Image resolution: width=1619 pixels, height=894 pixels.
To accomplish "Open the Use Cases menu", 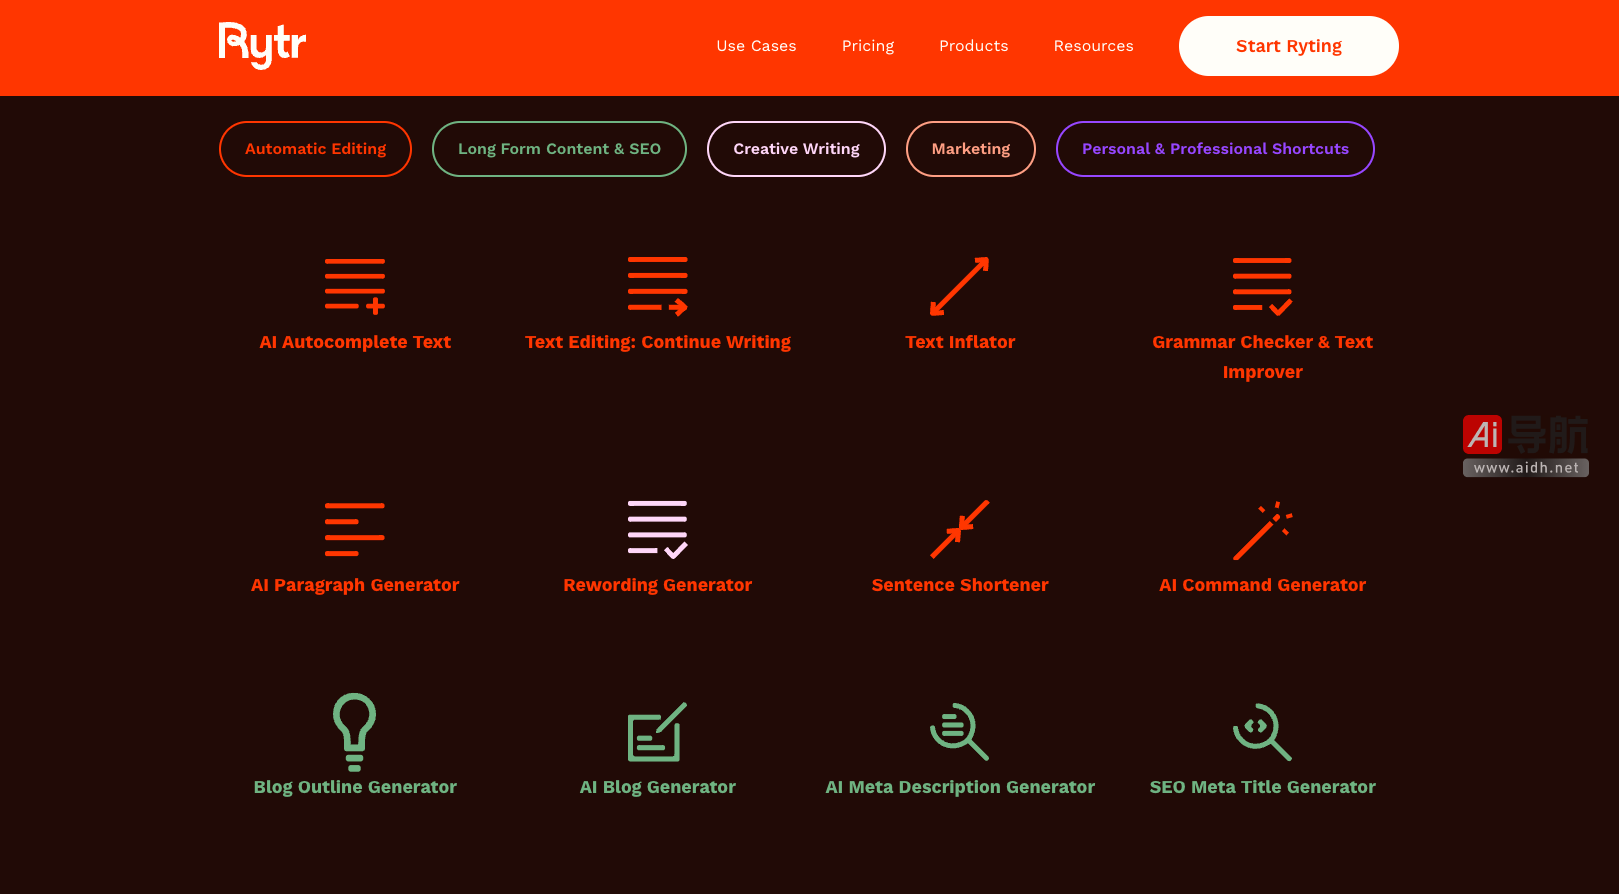I will [756, 46].
